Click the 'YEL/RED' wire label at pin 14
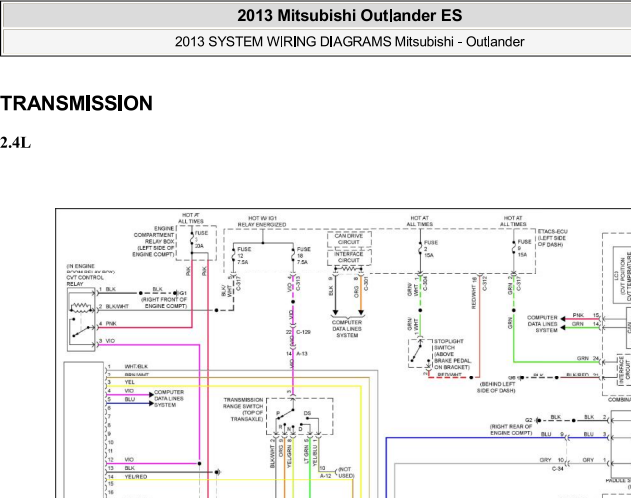Viewport: 631px width, 498px height. coord(136,477)
